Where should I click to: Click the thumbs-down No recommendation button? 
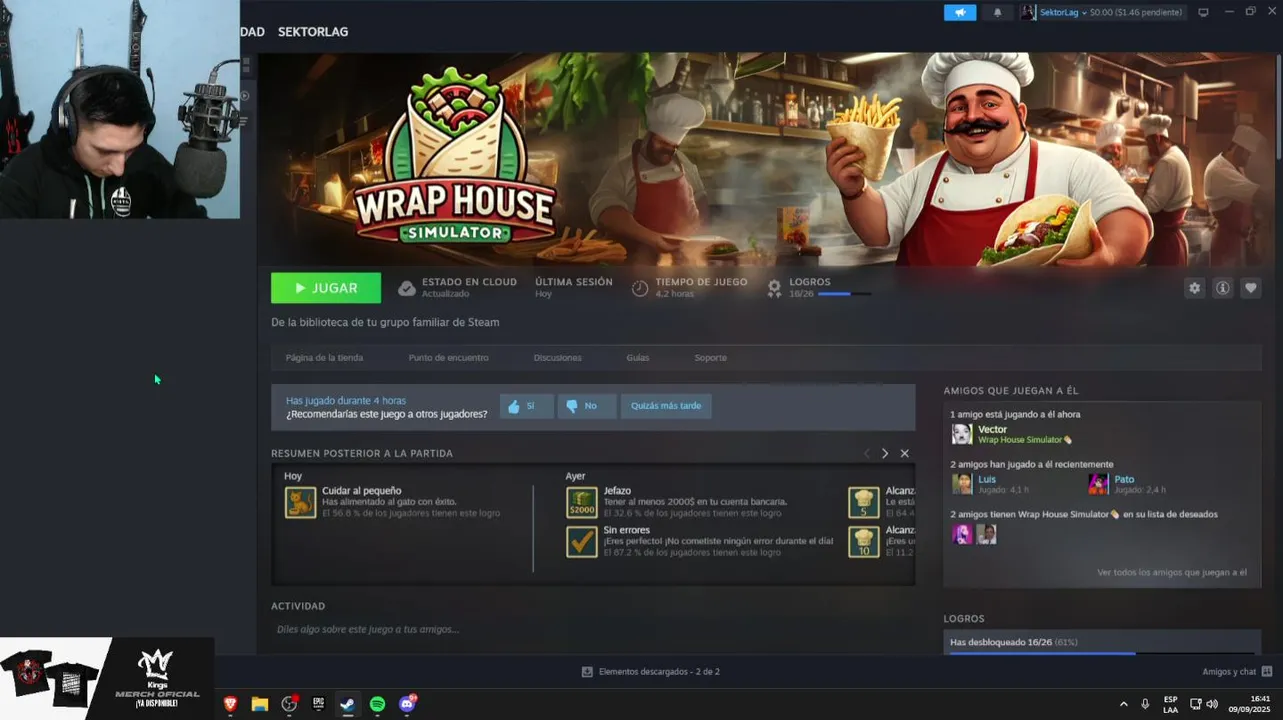click(586, 406)
